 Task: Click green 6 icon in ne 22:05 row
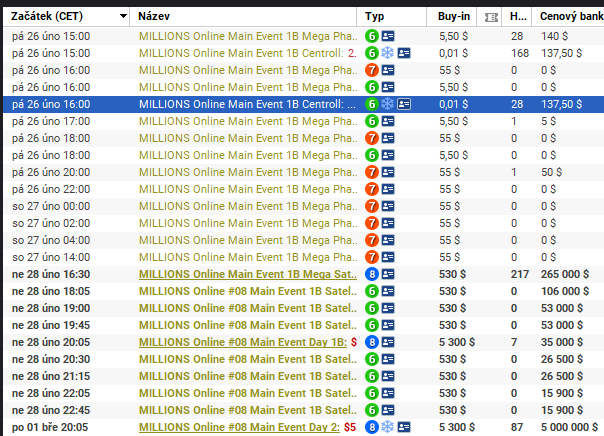click(372, 393)
